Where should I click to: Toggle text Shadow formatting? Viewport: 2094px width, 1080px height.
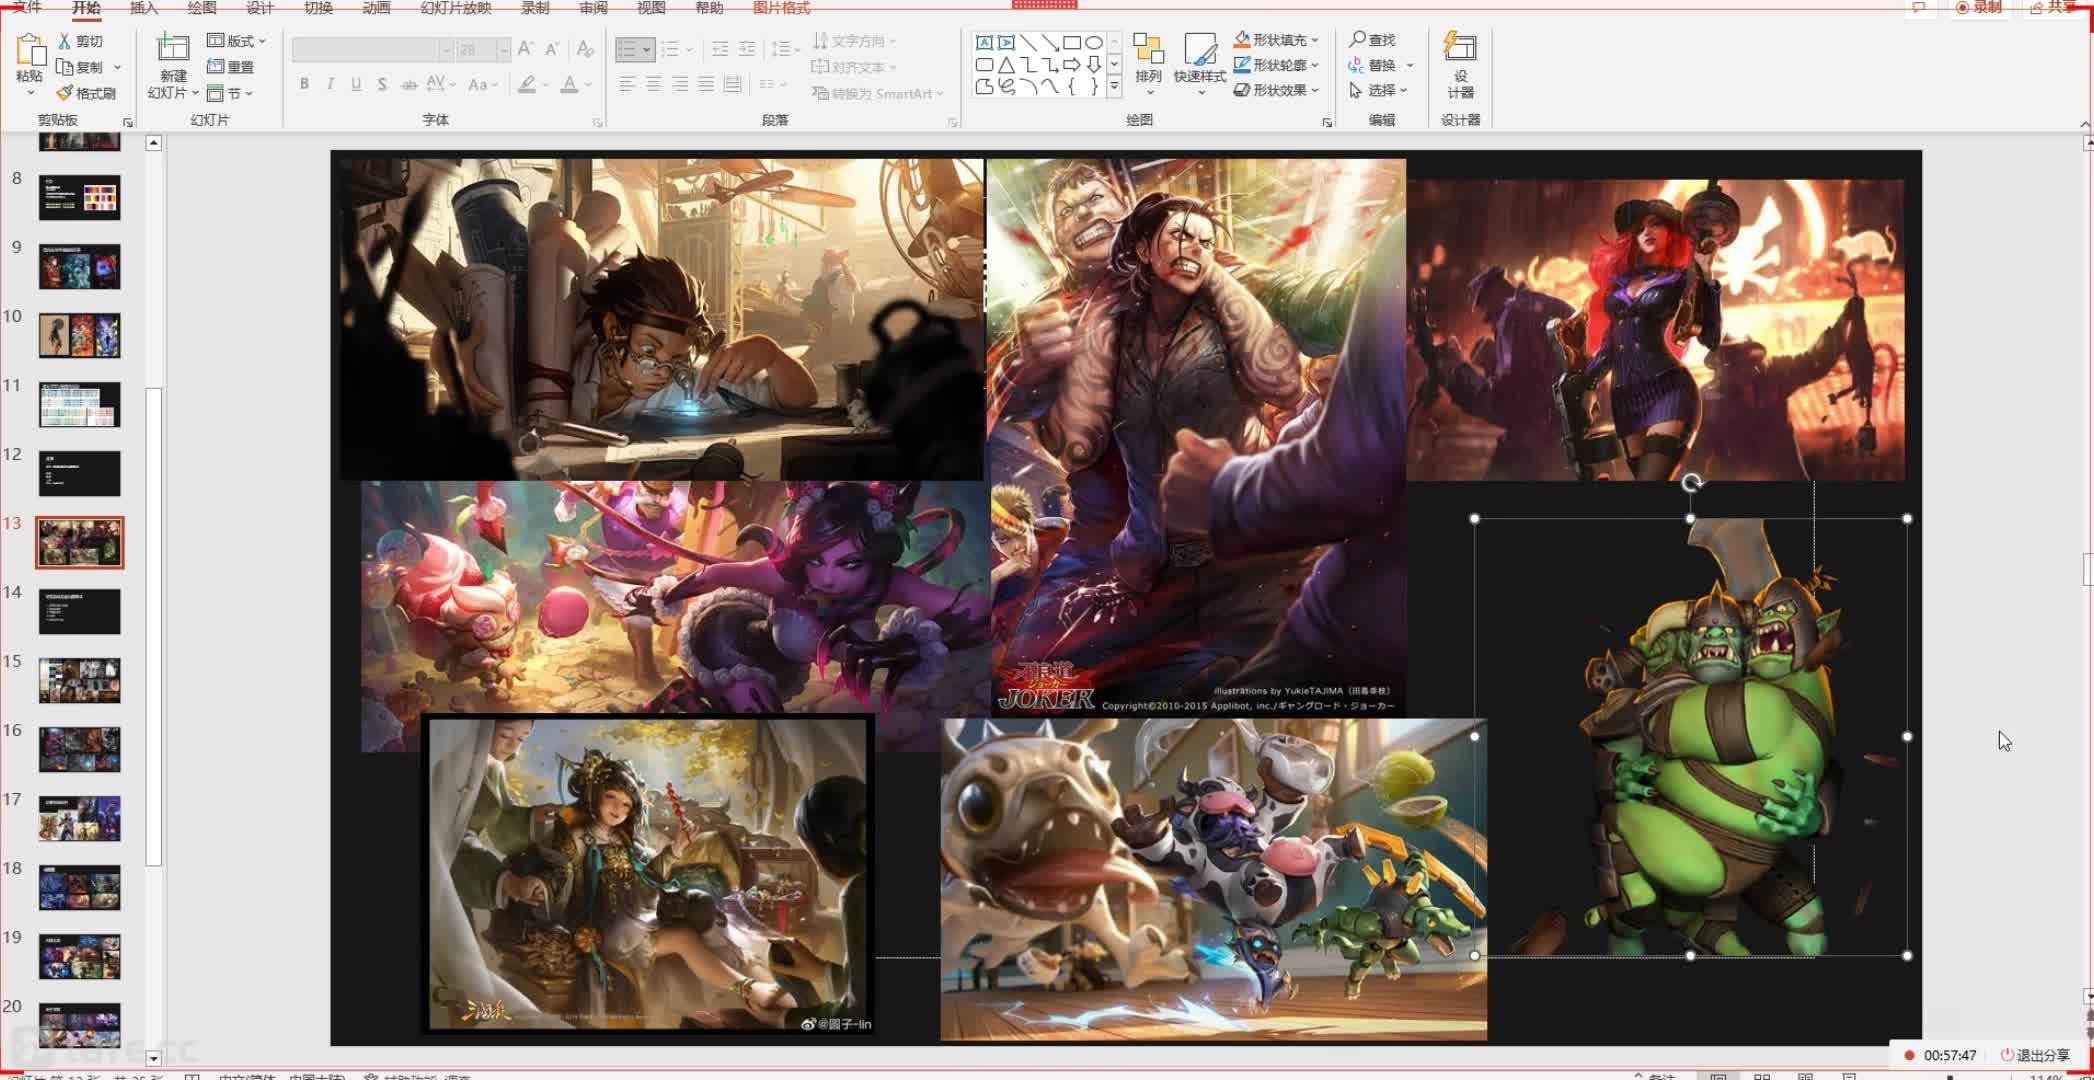(x=382, y=84)
